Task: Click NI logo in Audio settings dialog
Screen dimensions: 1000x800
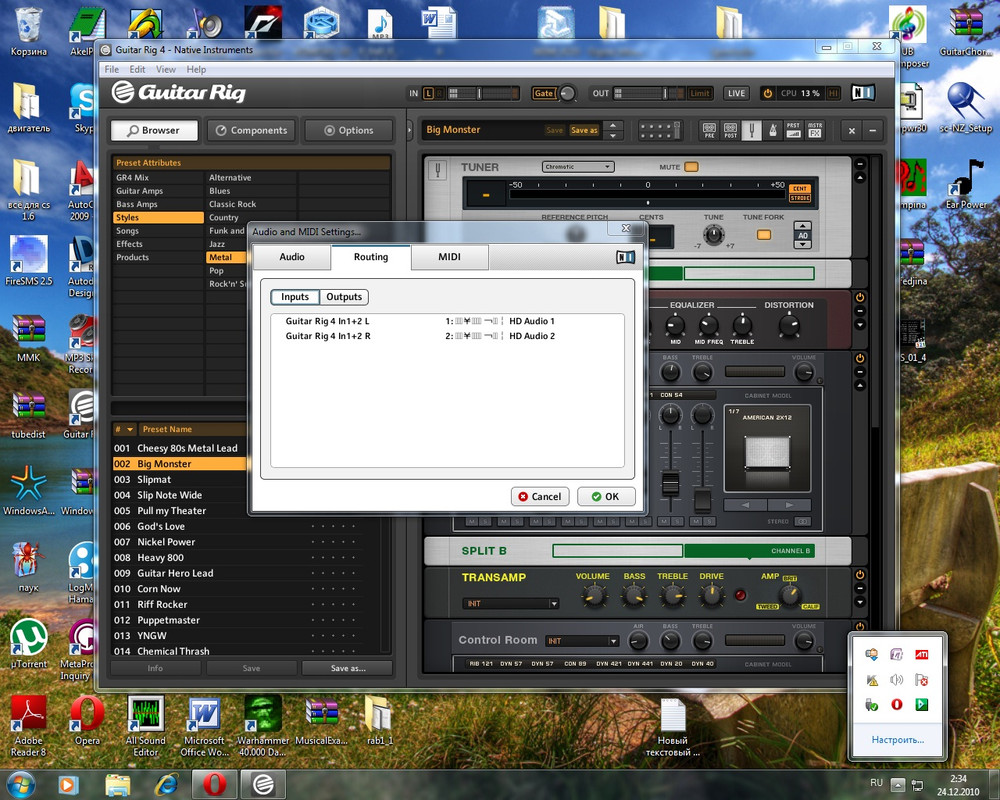Action: click(x=625, y=257)
